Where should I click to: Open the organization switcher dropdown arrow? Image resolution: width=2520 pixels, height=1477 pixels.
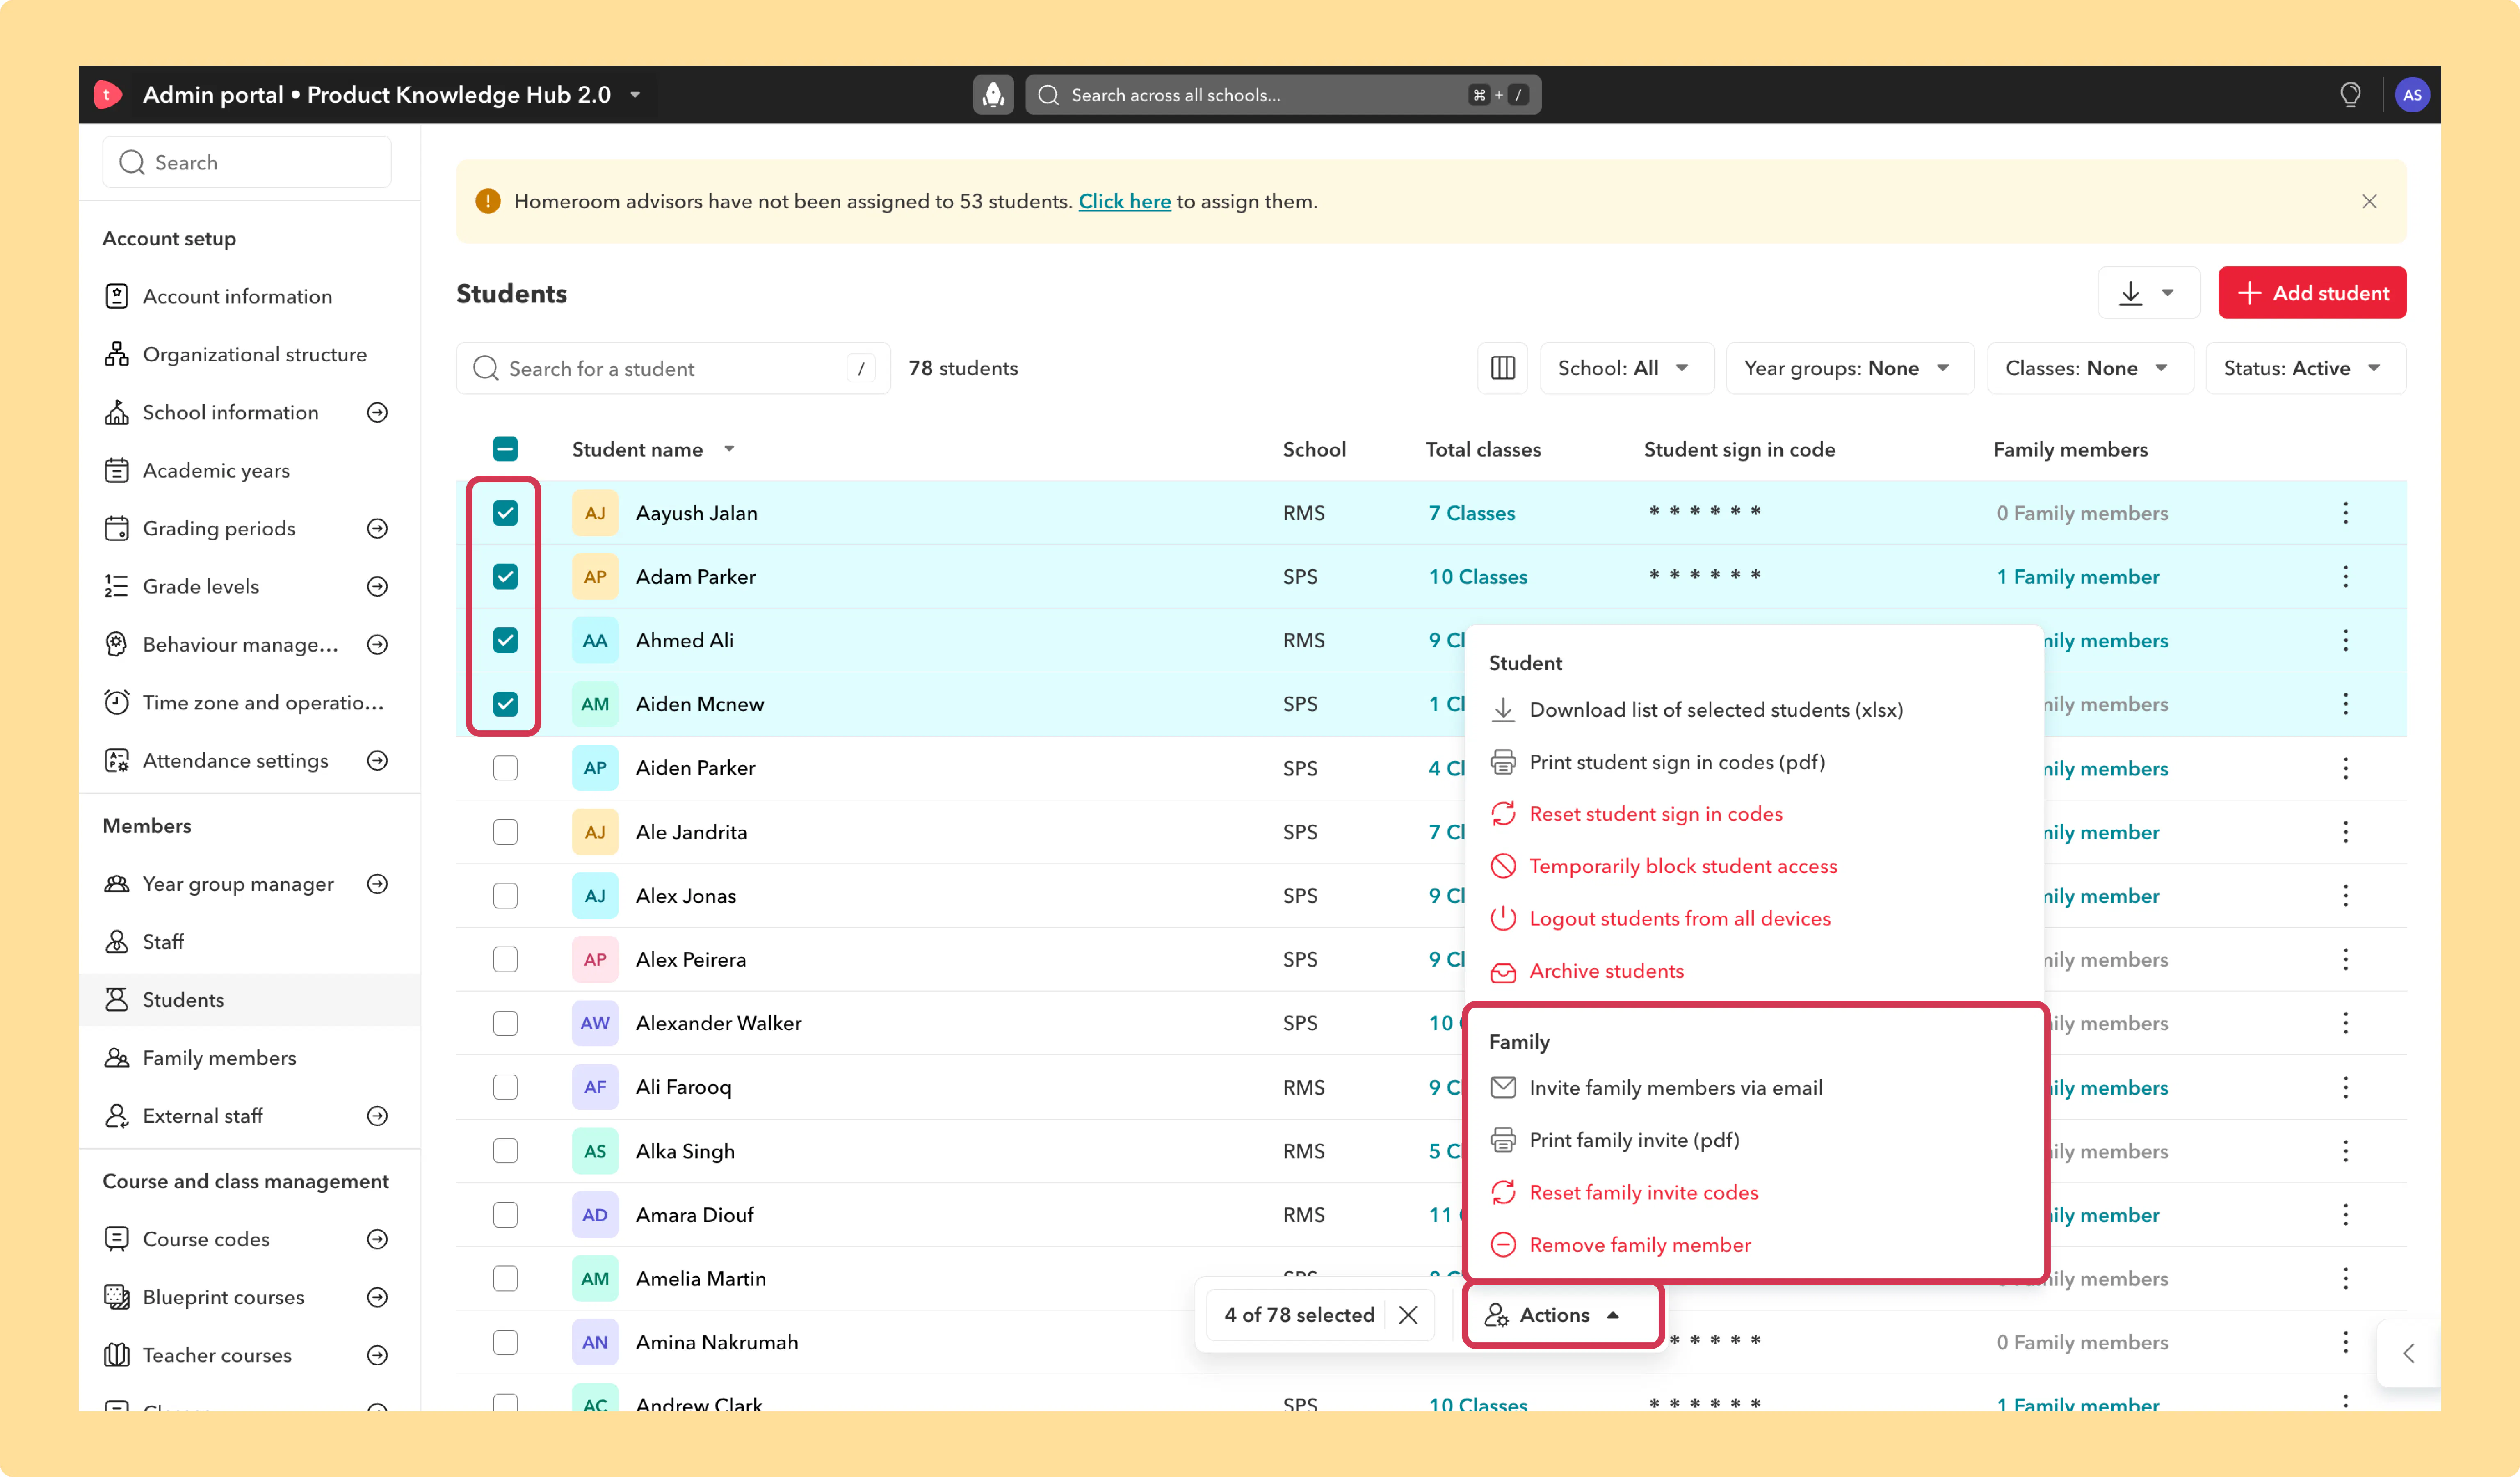tap(635, 95)
